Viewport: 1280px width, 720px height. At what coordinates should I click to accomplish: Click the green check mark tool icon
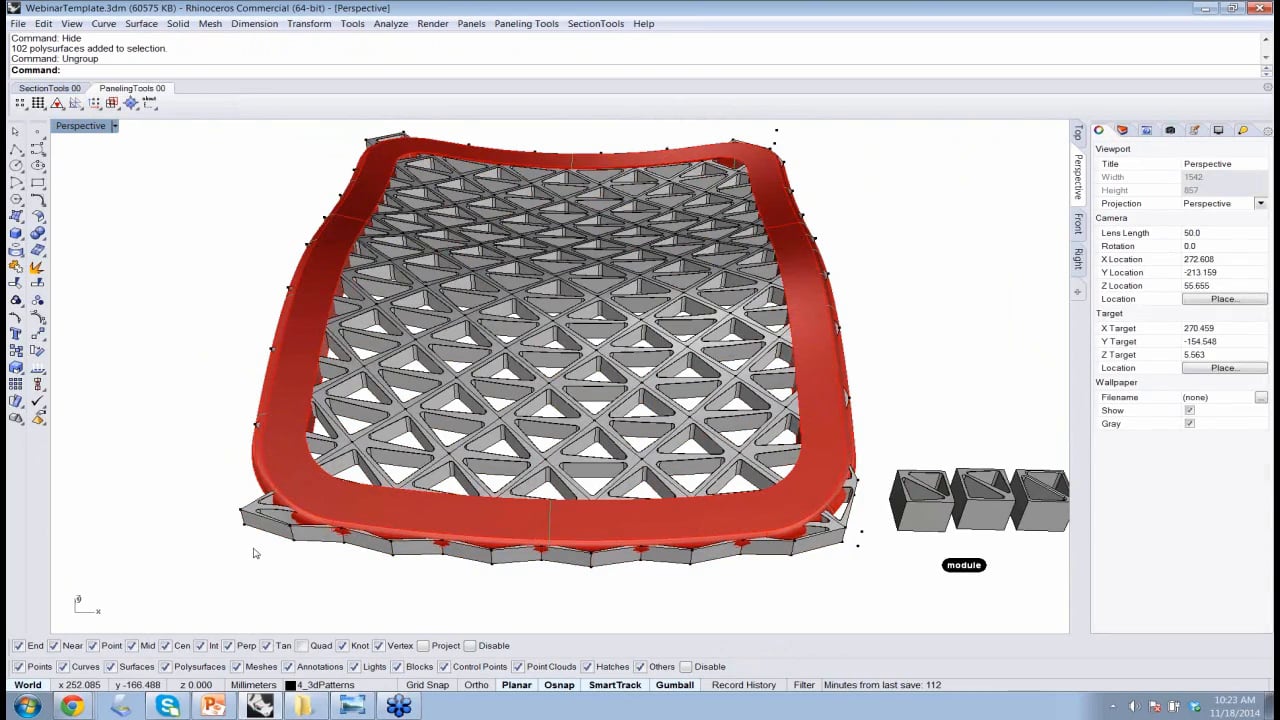point(38,401)
